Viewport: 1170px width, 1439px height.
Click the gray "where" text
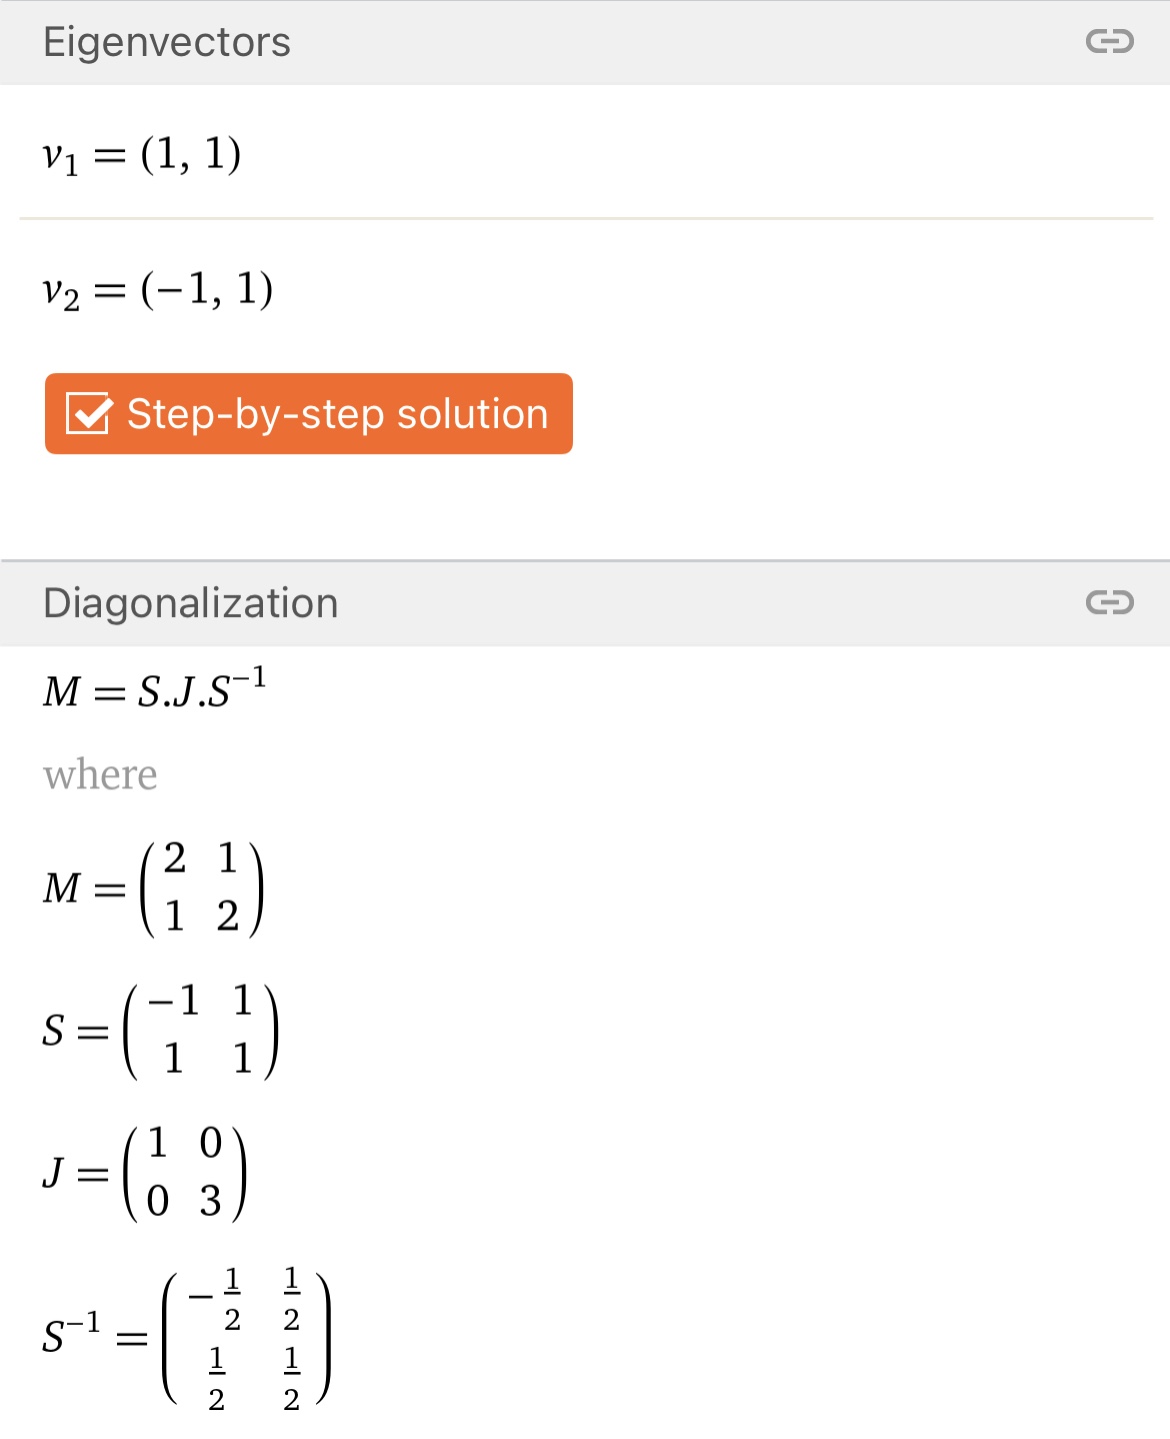coord(100,775)
